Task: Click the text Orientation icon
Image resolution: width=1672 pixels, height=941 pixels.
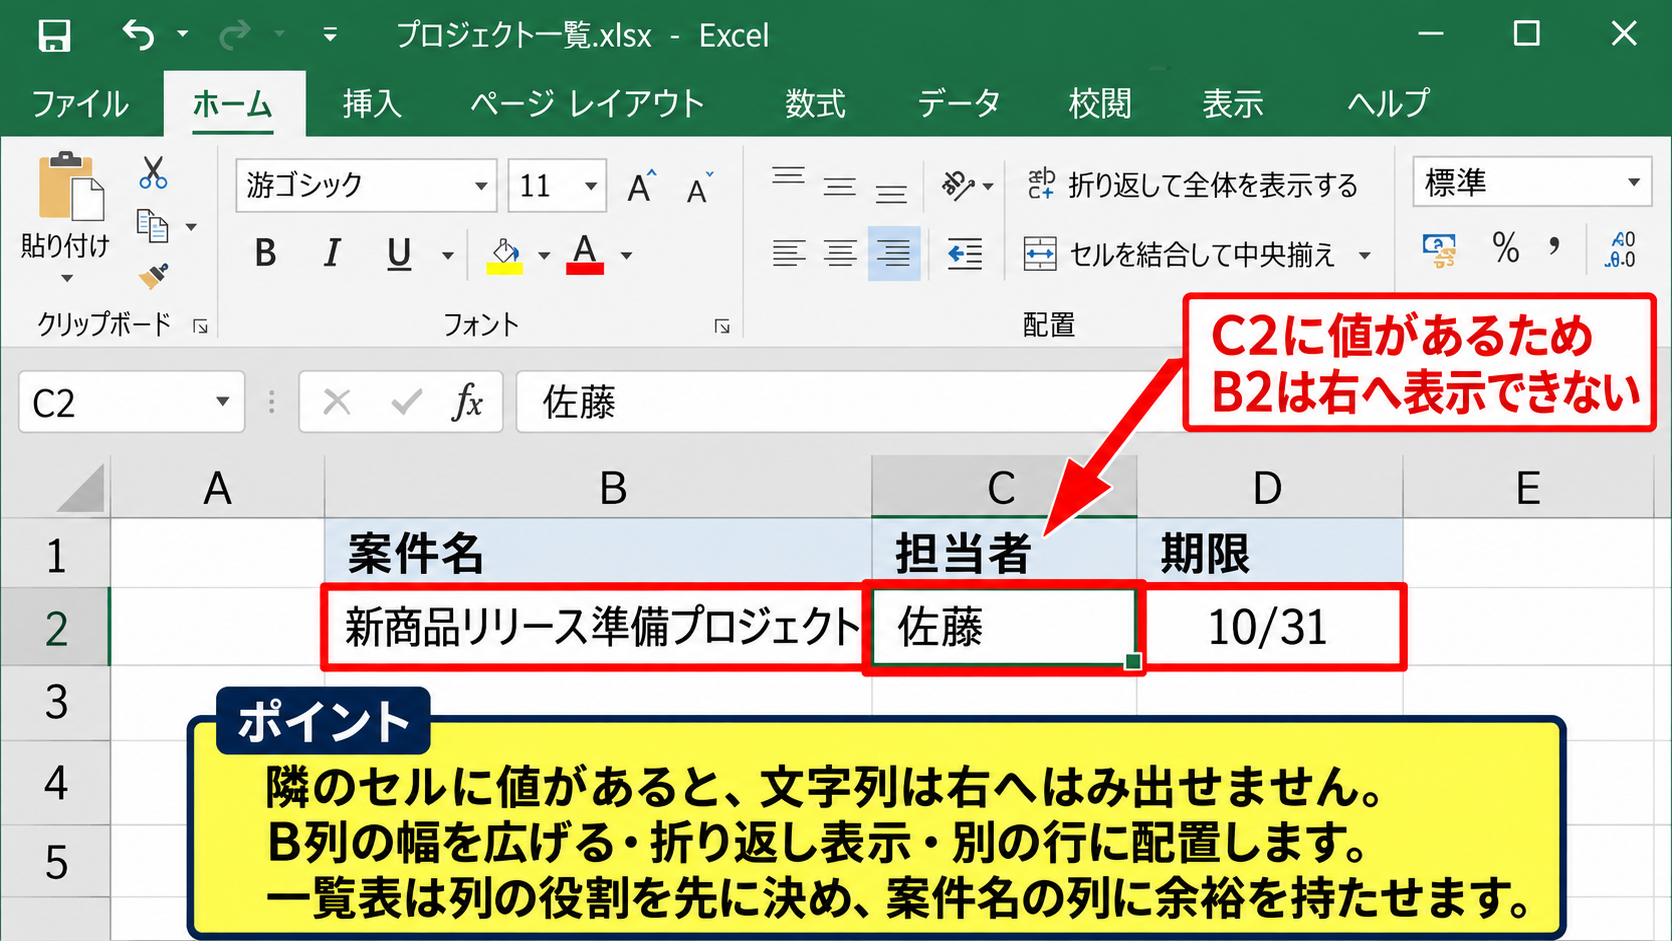Action: click(x=958, y=185)
